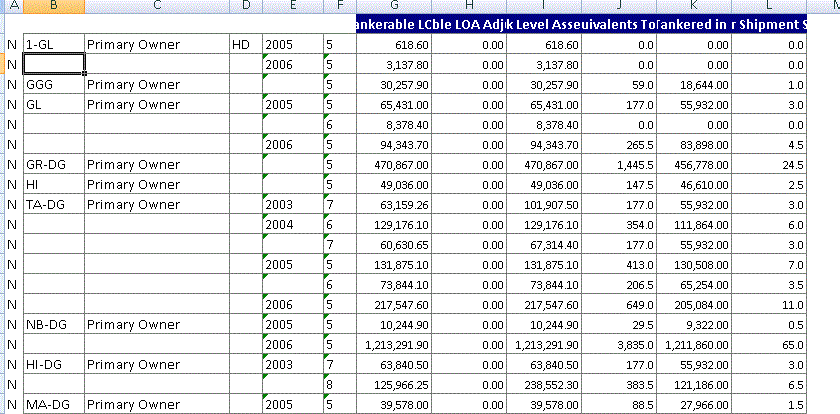Select the cell containing HI-DG
Viewport: 840px width, 414px height.
(54, 364)
